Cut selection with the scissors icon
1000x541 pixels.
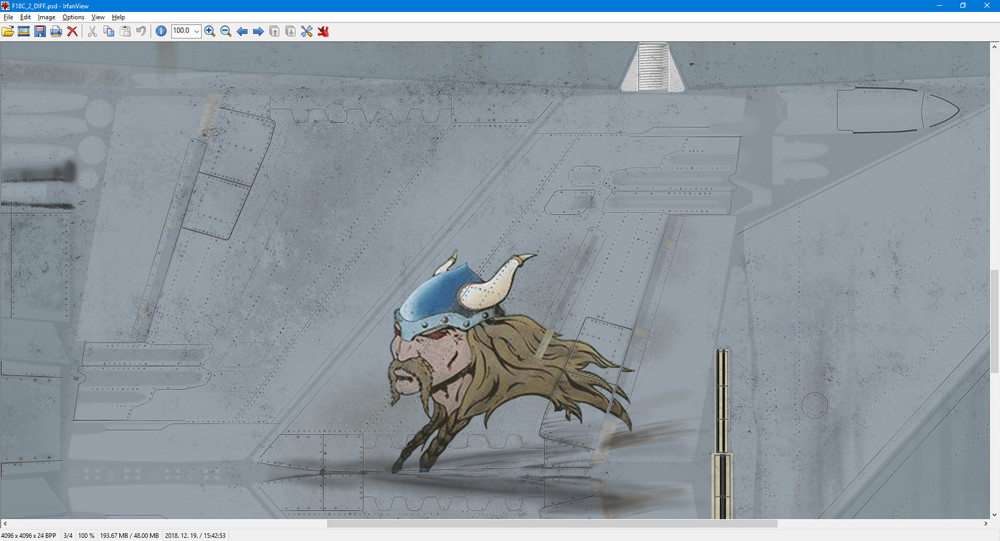point(92,31)
